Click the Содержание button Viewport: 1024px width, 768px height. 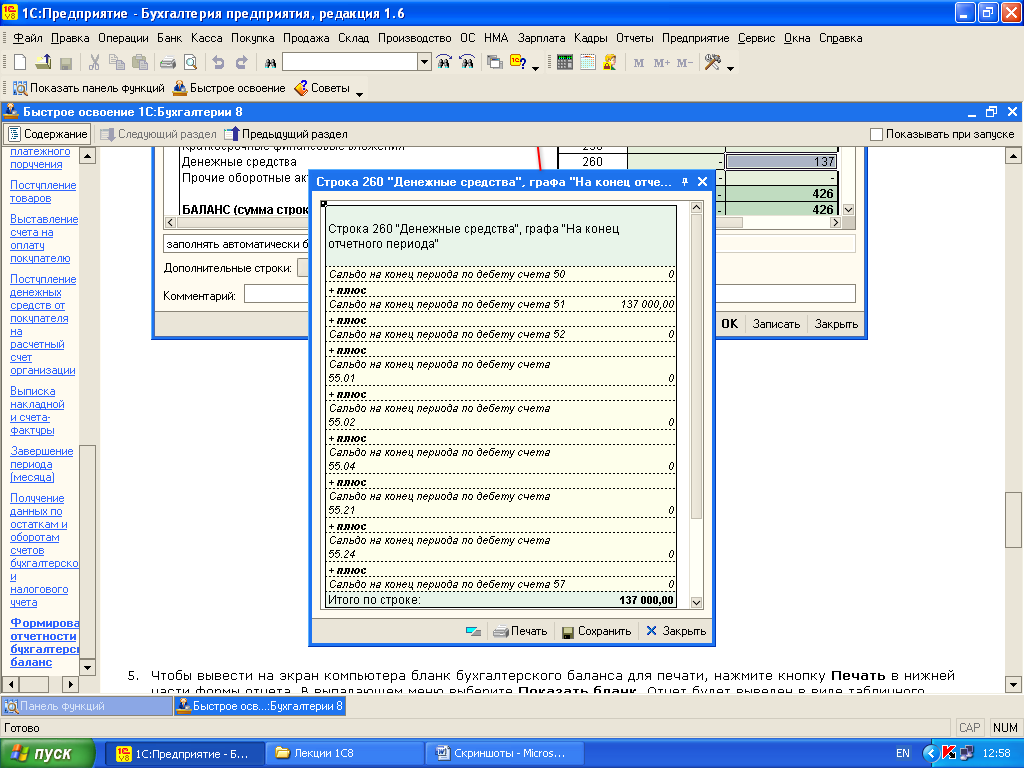point(48,134)
